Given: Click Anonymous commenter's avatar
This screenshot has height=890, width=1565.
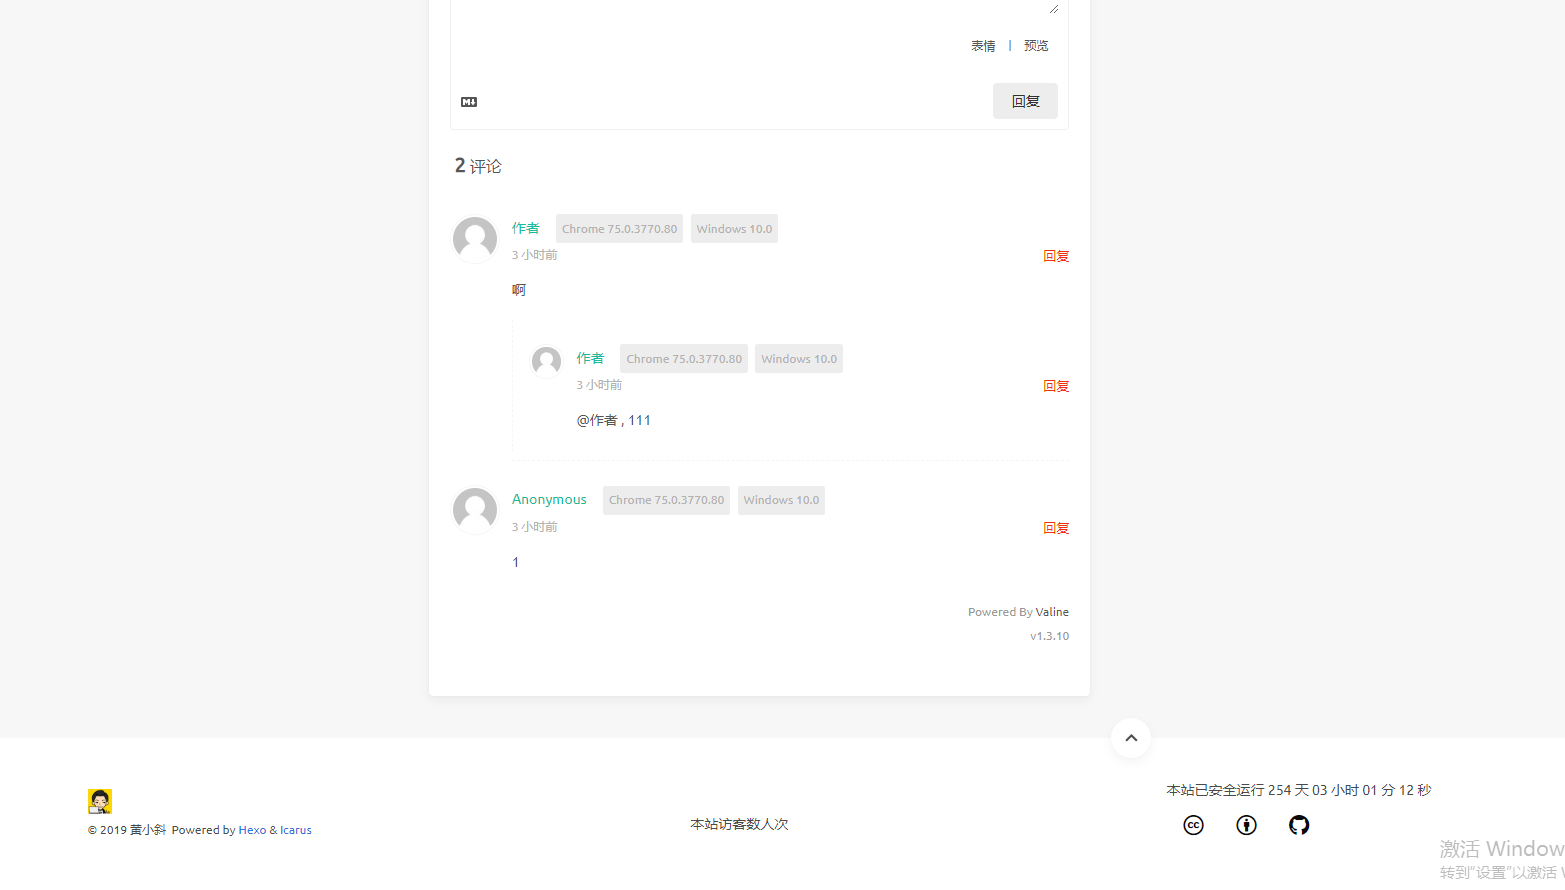Looking at the screenshot, I should pos(475,510).
